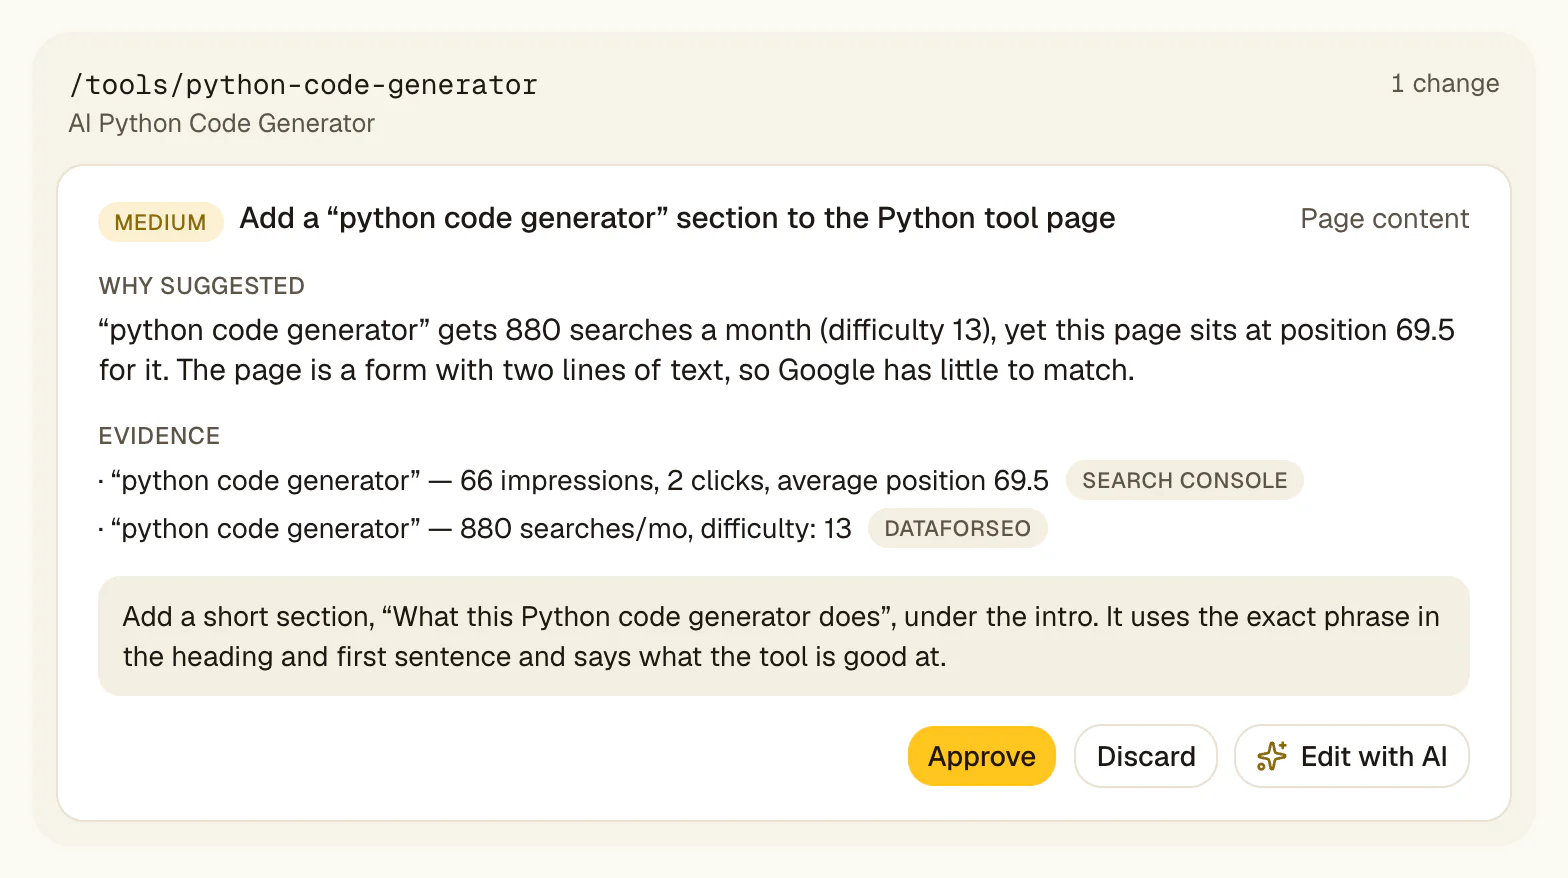Screen dimensions: 1568x878
Task: Discard the suggested change
Action: (1145, 756)
